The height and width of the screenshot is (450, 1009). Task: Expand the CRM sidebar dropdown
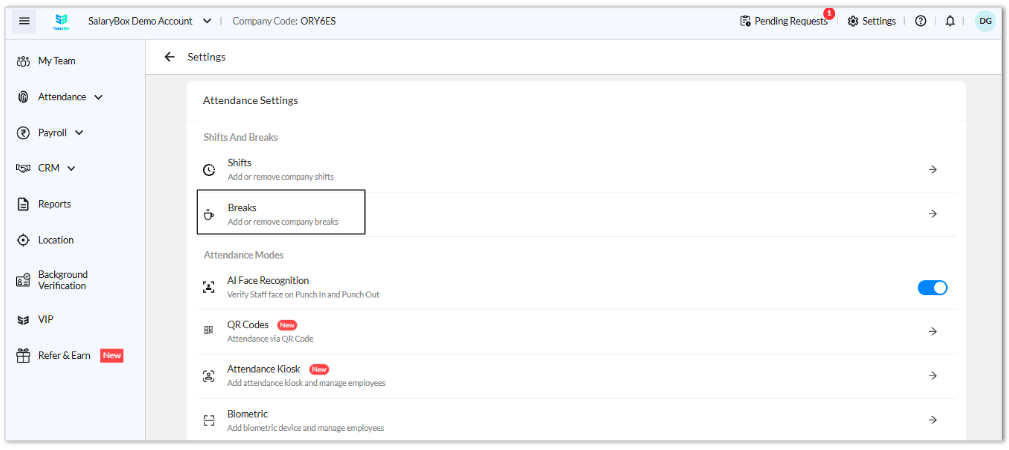(71, 169)
